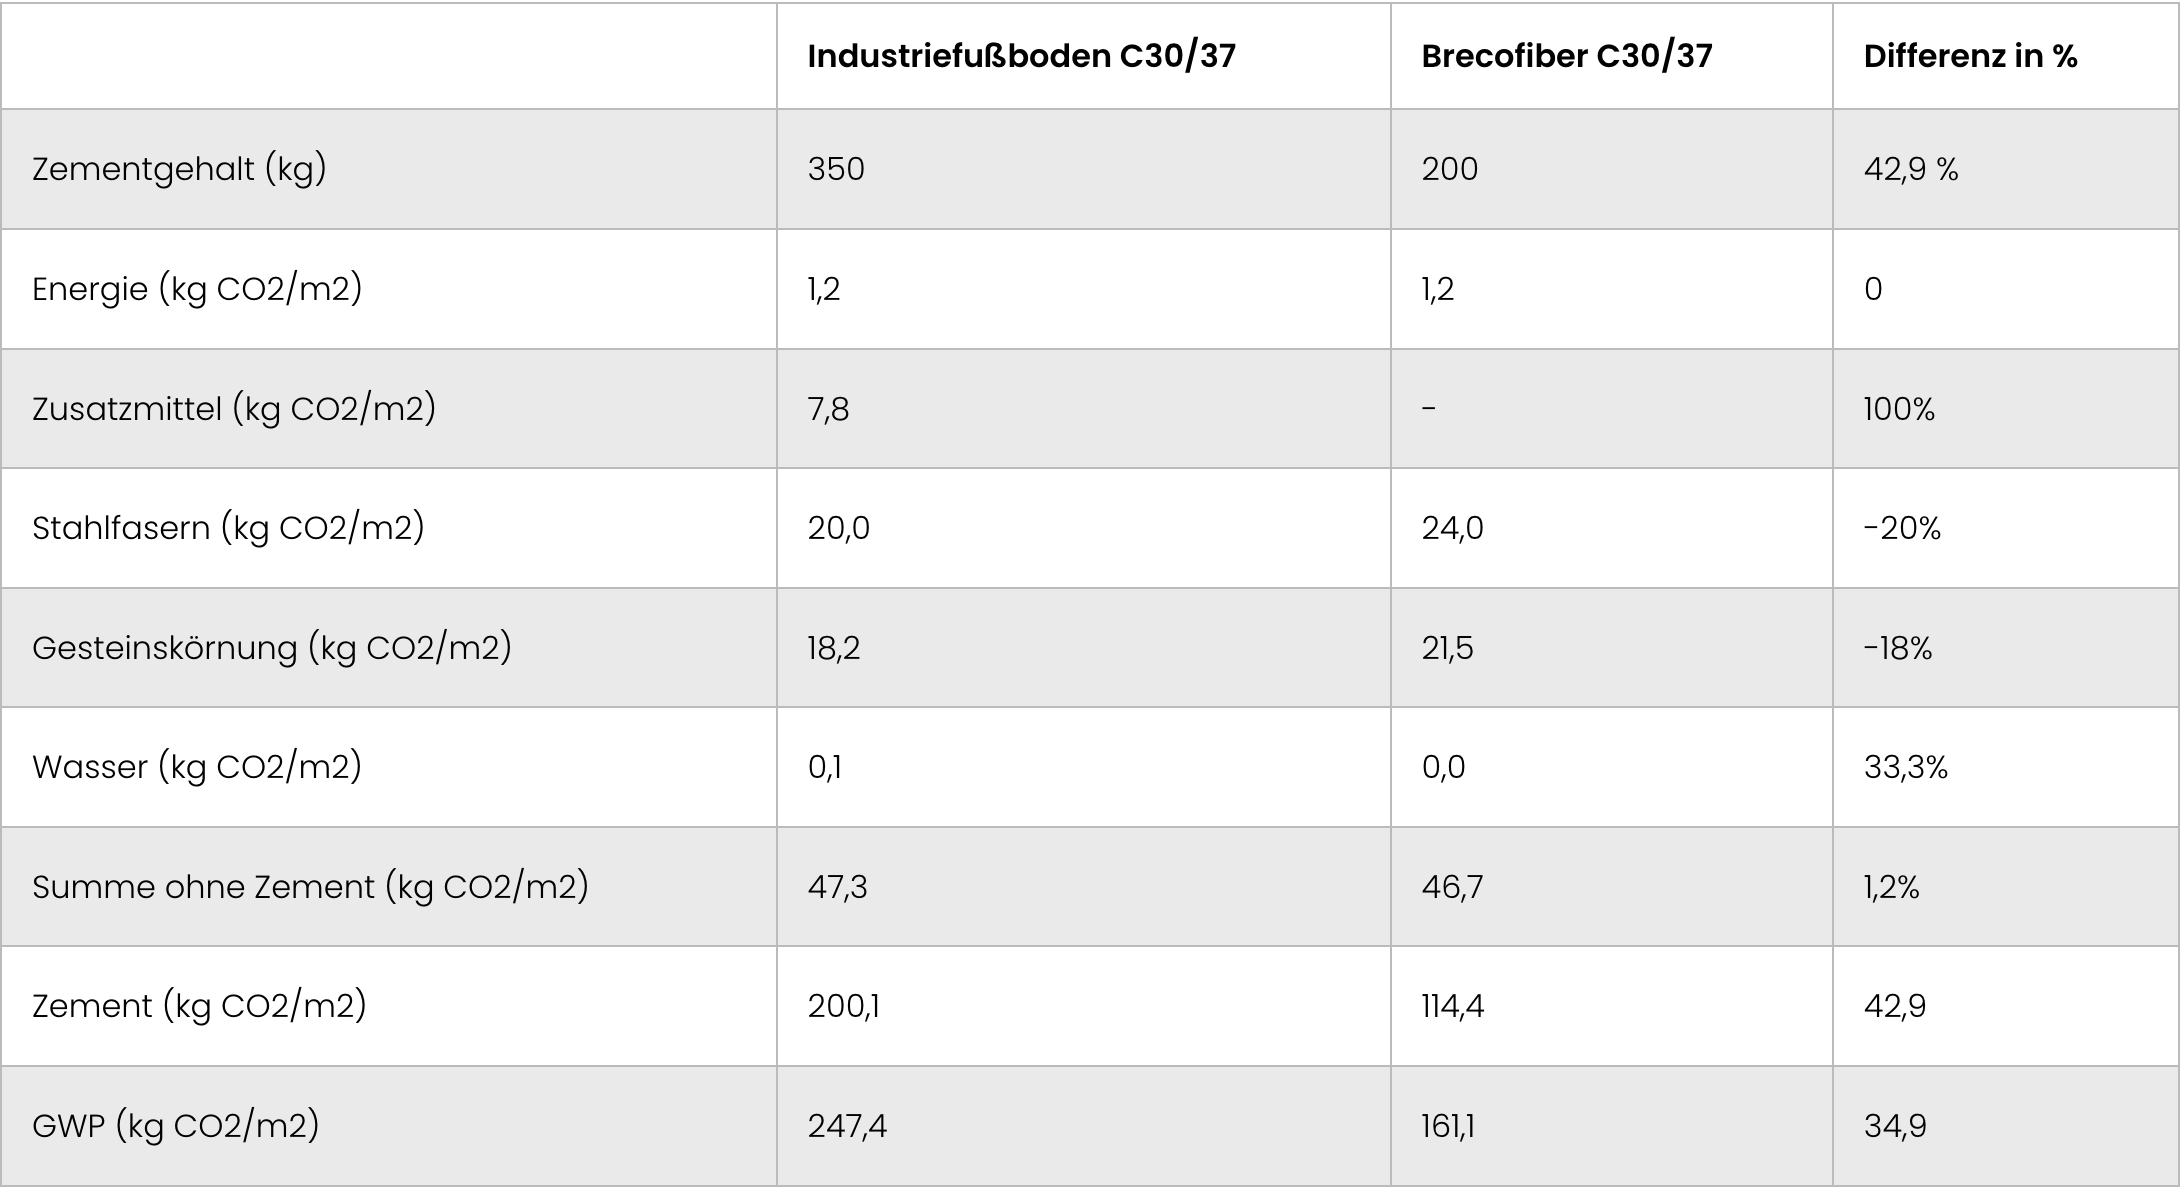Image resolution: width=2180 pixels, height=1190 pixels.
Task: Click the -20% difference cell
Action: coord(1902,528)
